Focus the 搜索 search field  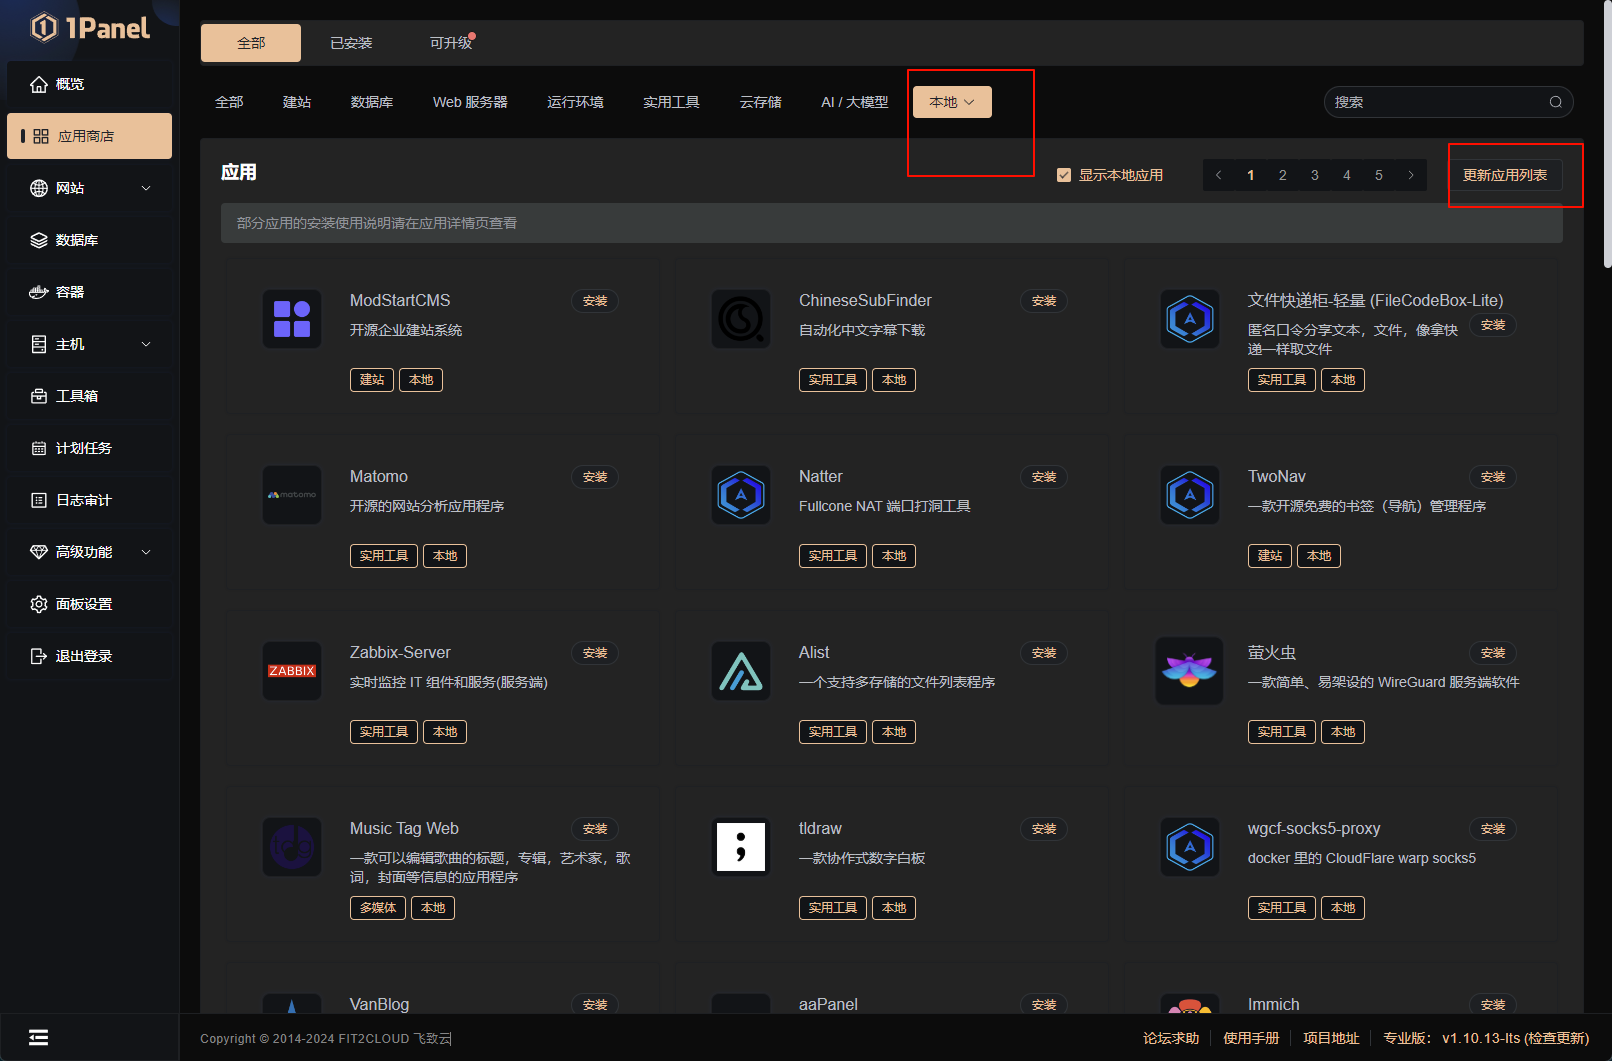(1449, 102)
